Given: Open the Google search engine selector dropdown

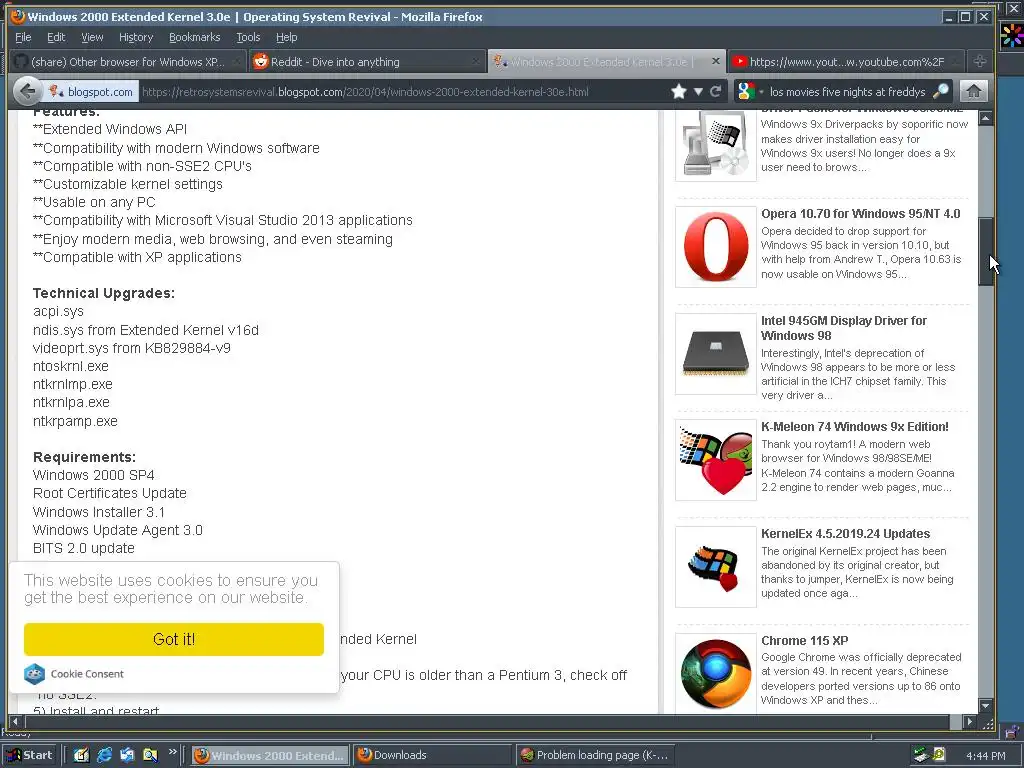Looking at the screenshot, I should [x=750, y=91].
